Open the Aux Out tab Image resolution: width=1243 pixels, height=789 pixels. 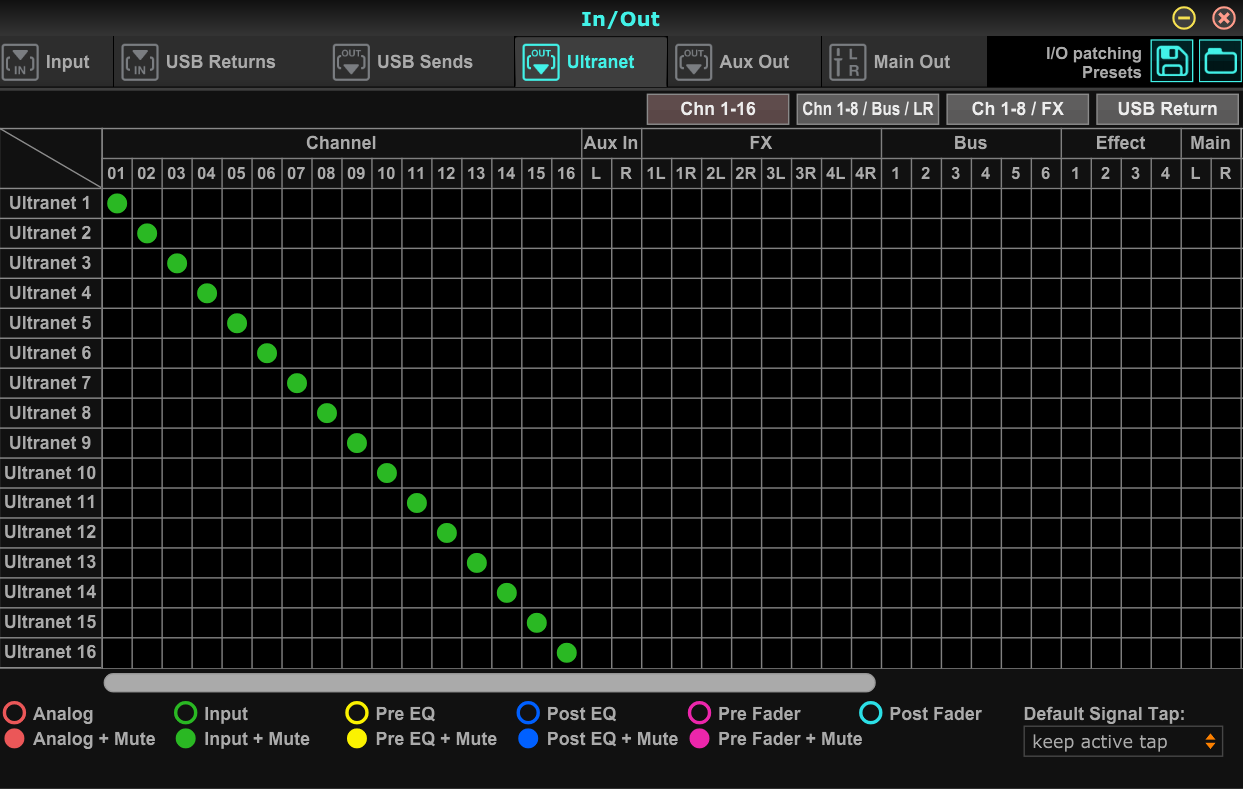[x=745, y=62]
